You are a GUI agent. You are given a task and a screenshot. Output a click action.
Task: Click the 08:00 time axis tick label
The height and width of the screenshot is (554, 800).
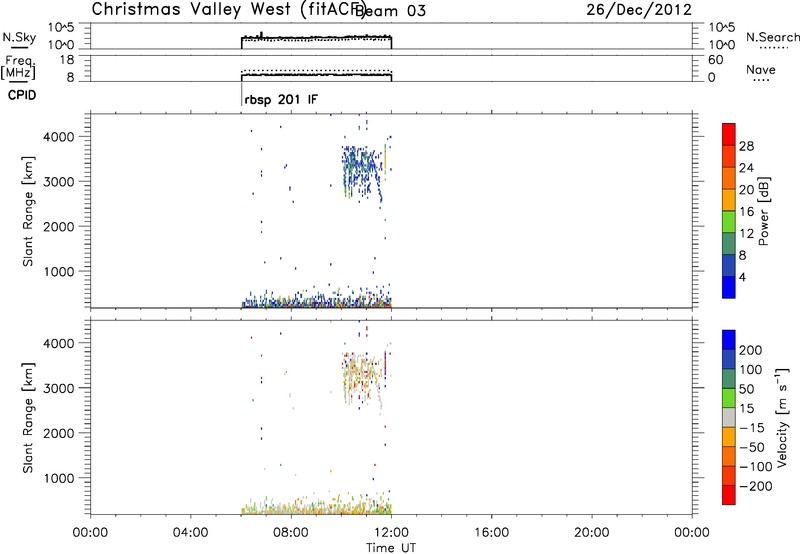[291, 533]
